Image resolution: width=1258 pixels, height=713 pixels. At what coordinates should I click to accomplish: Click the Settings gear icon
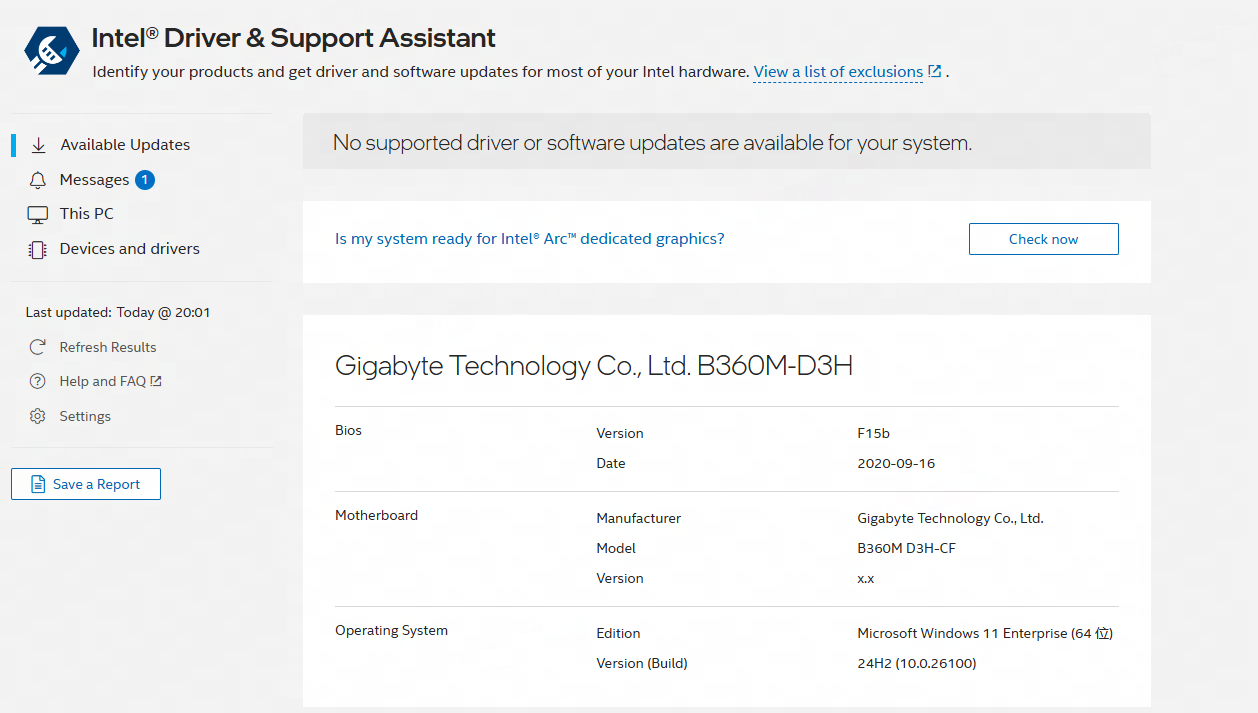[x=38, y=416]
